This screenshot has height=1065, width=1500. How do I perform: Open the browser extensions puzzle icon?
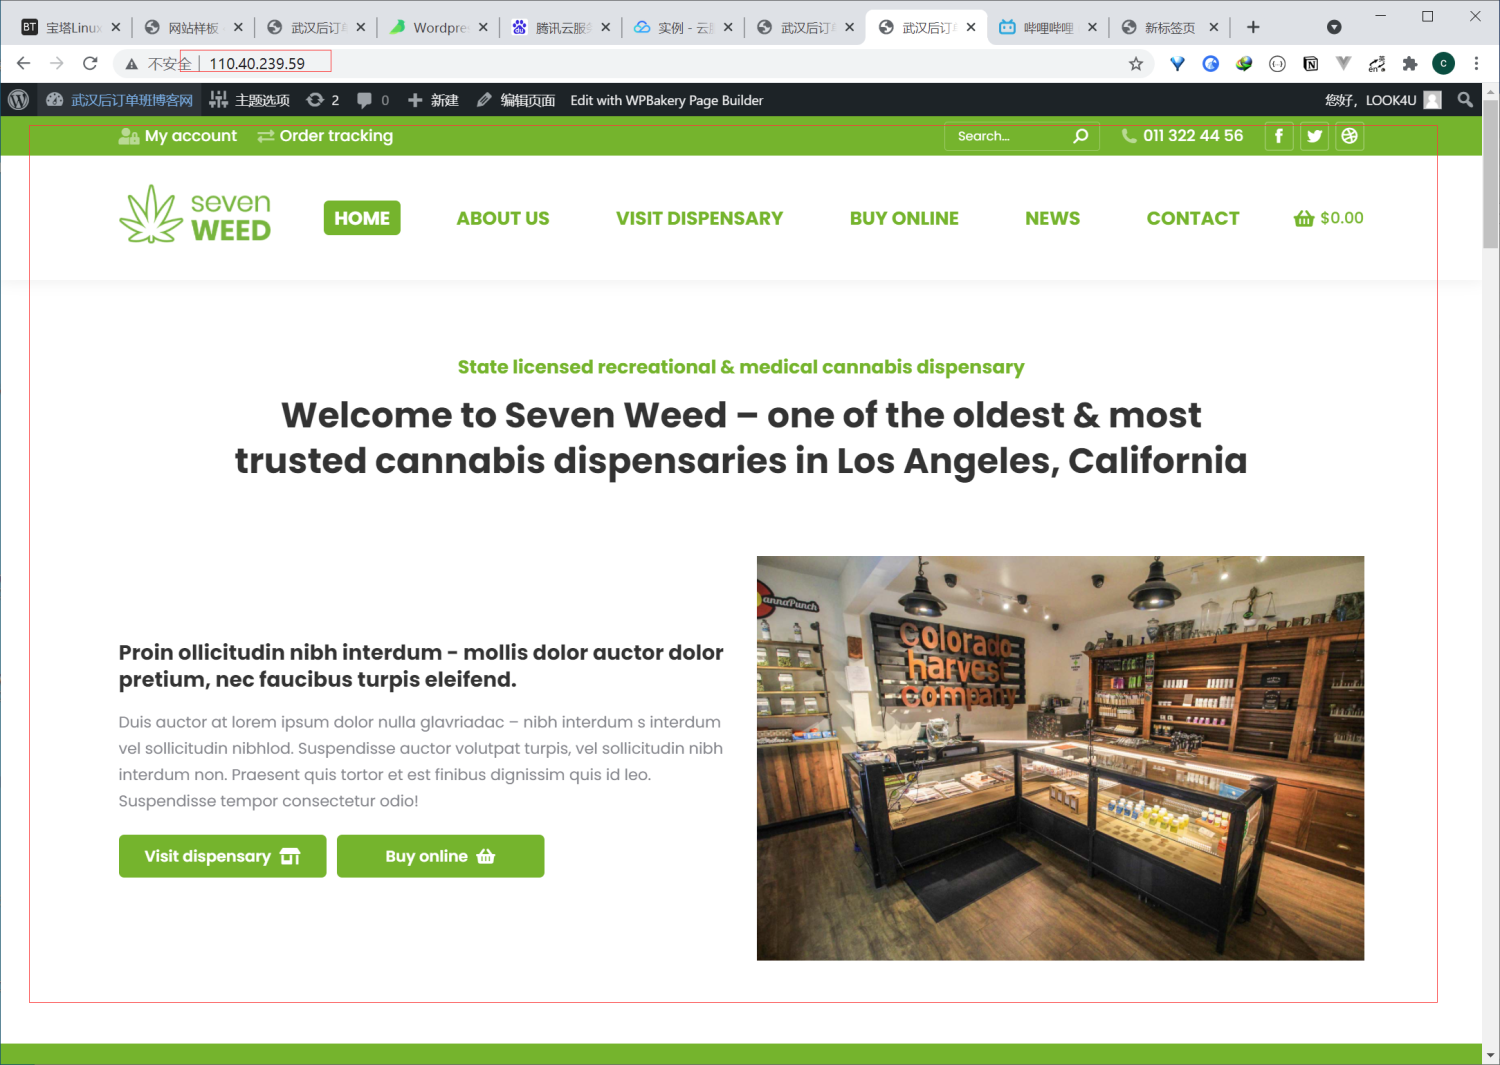click(x=1410, y=64)
